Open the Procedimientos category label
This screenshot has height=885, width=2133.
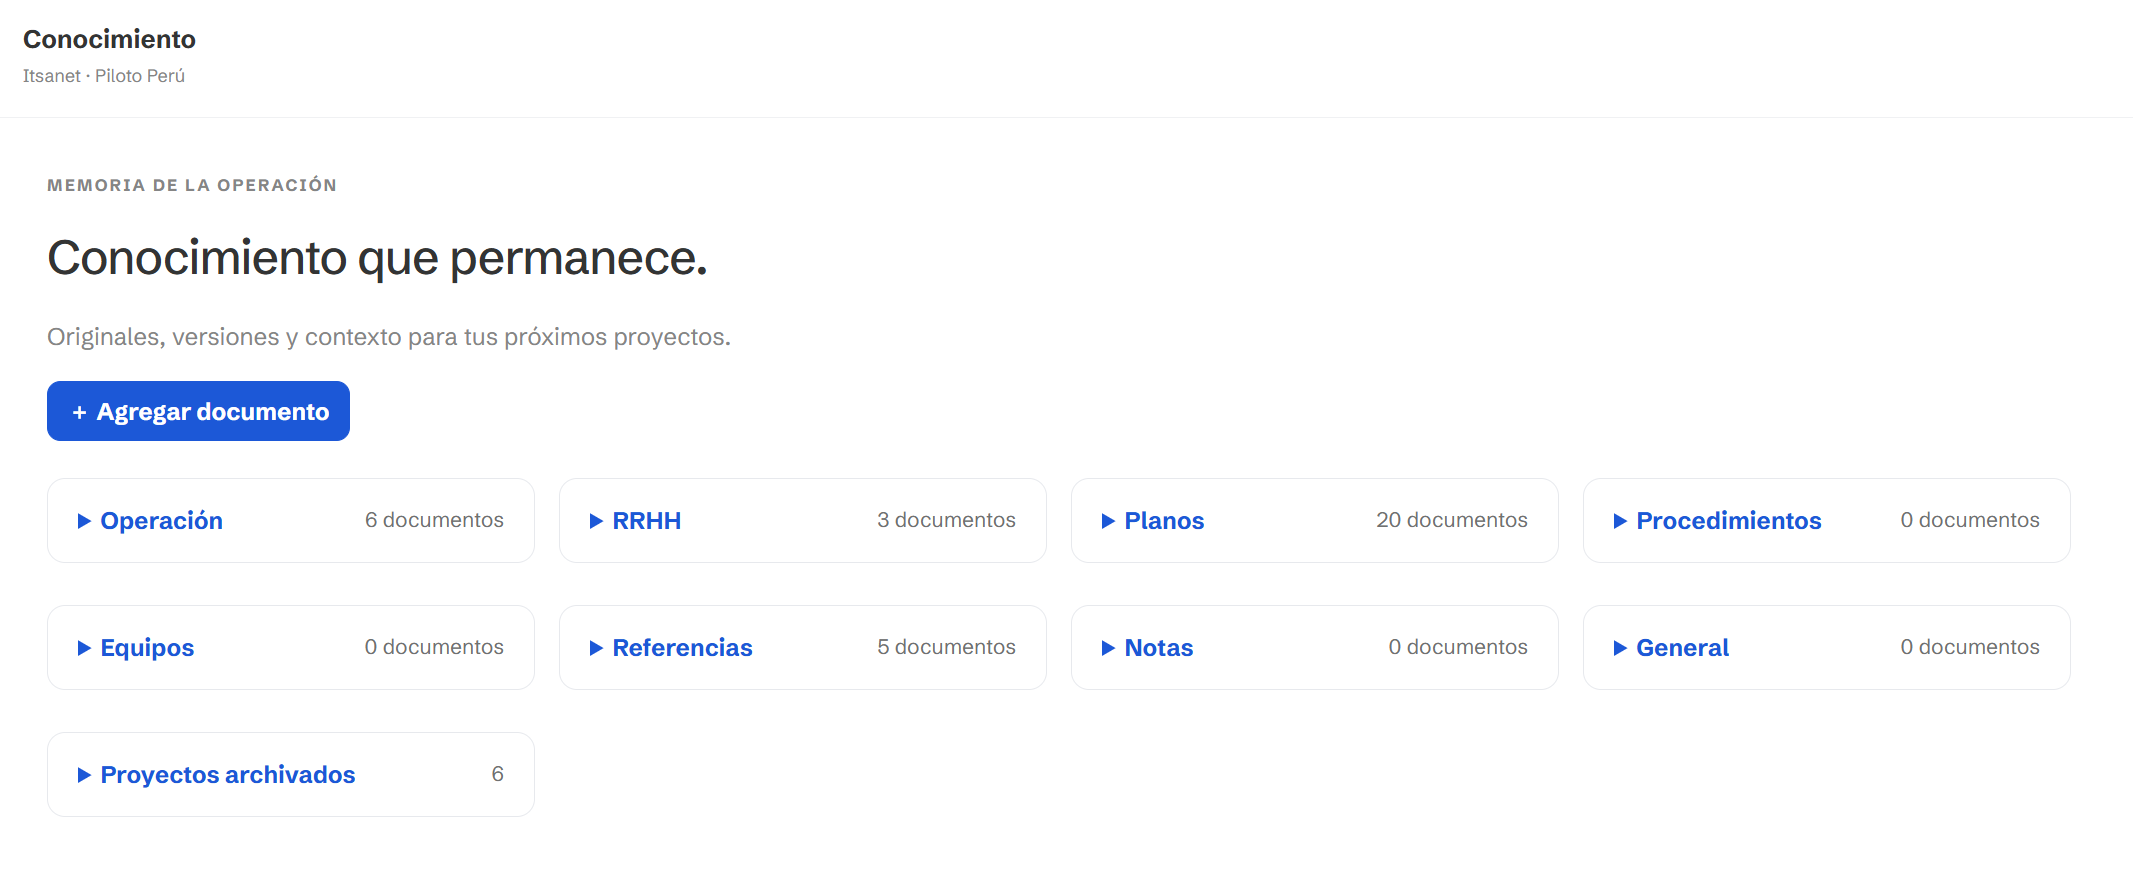[1729, 521]
